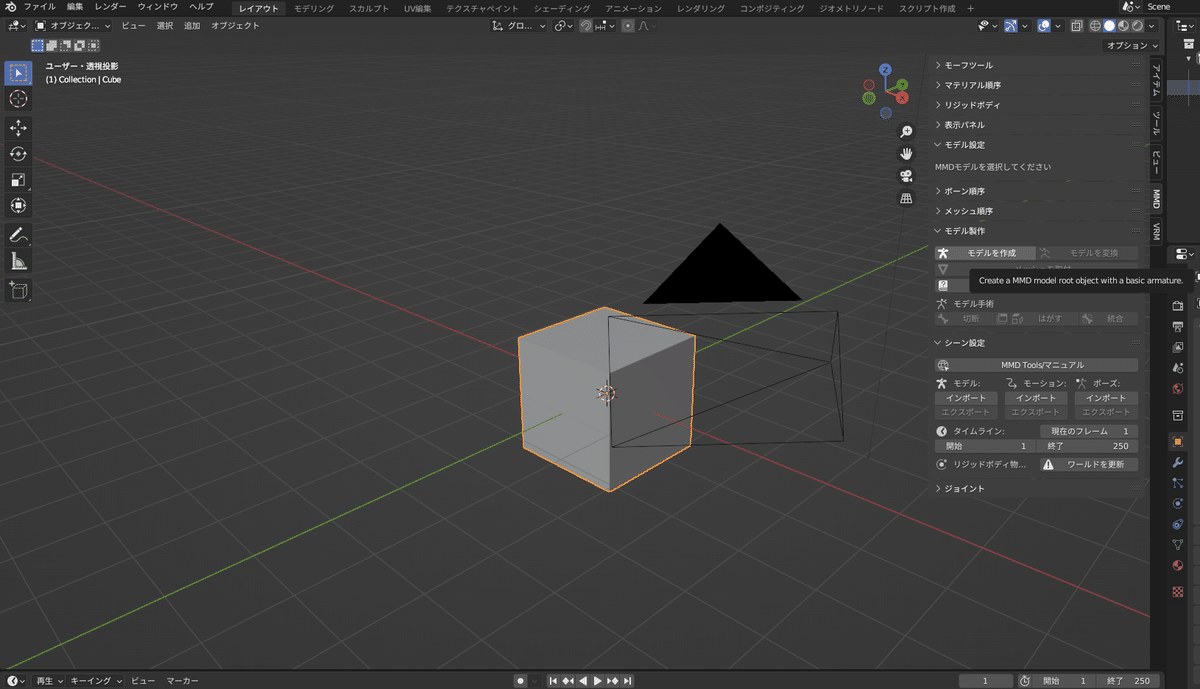Open the ファイル menu
Viewport: 1200px width, 689px height.
40,7
